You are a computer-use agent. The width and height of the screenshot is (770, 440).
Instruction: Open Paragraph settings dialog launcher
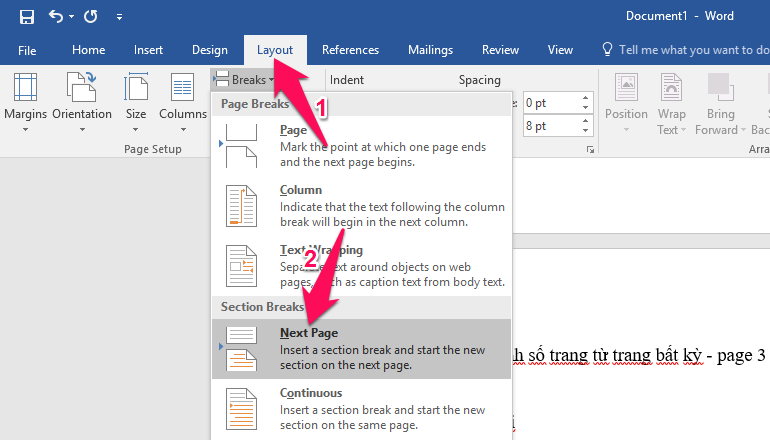tap(590, 149)
